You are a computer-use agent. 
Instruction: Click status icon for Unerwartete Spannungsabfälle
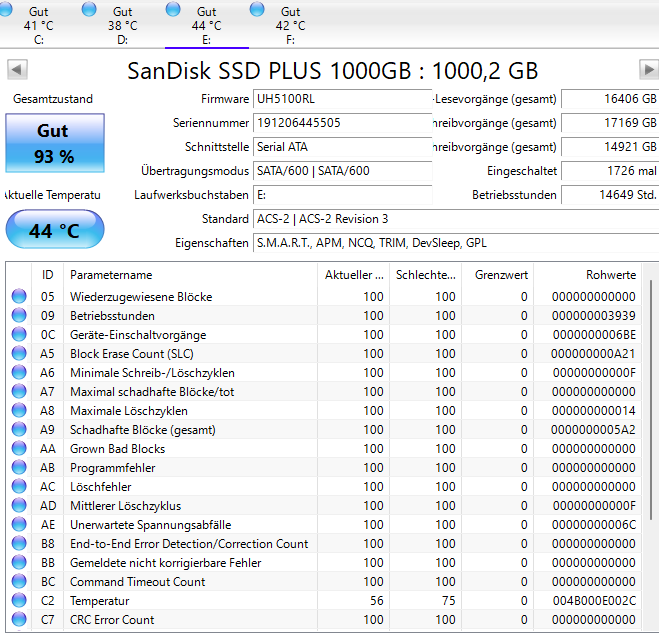click(x=19, y=524)
